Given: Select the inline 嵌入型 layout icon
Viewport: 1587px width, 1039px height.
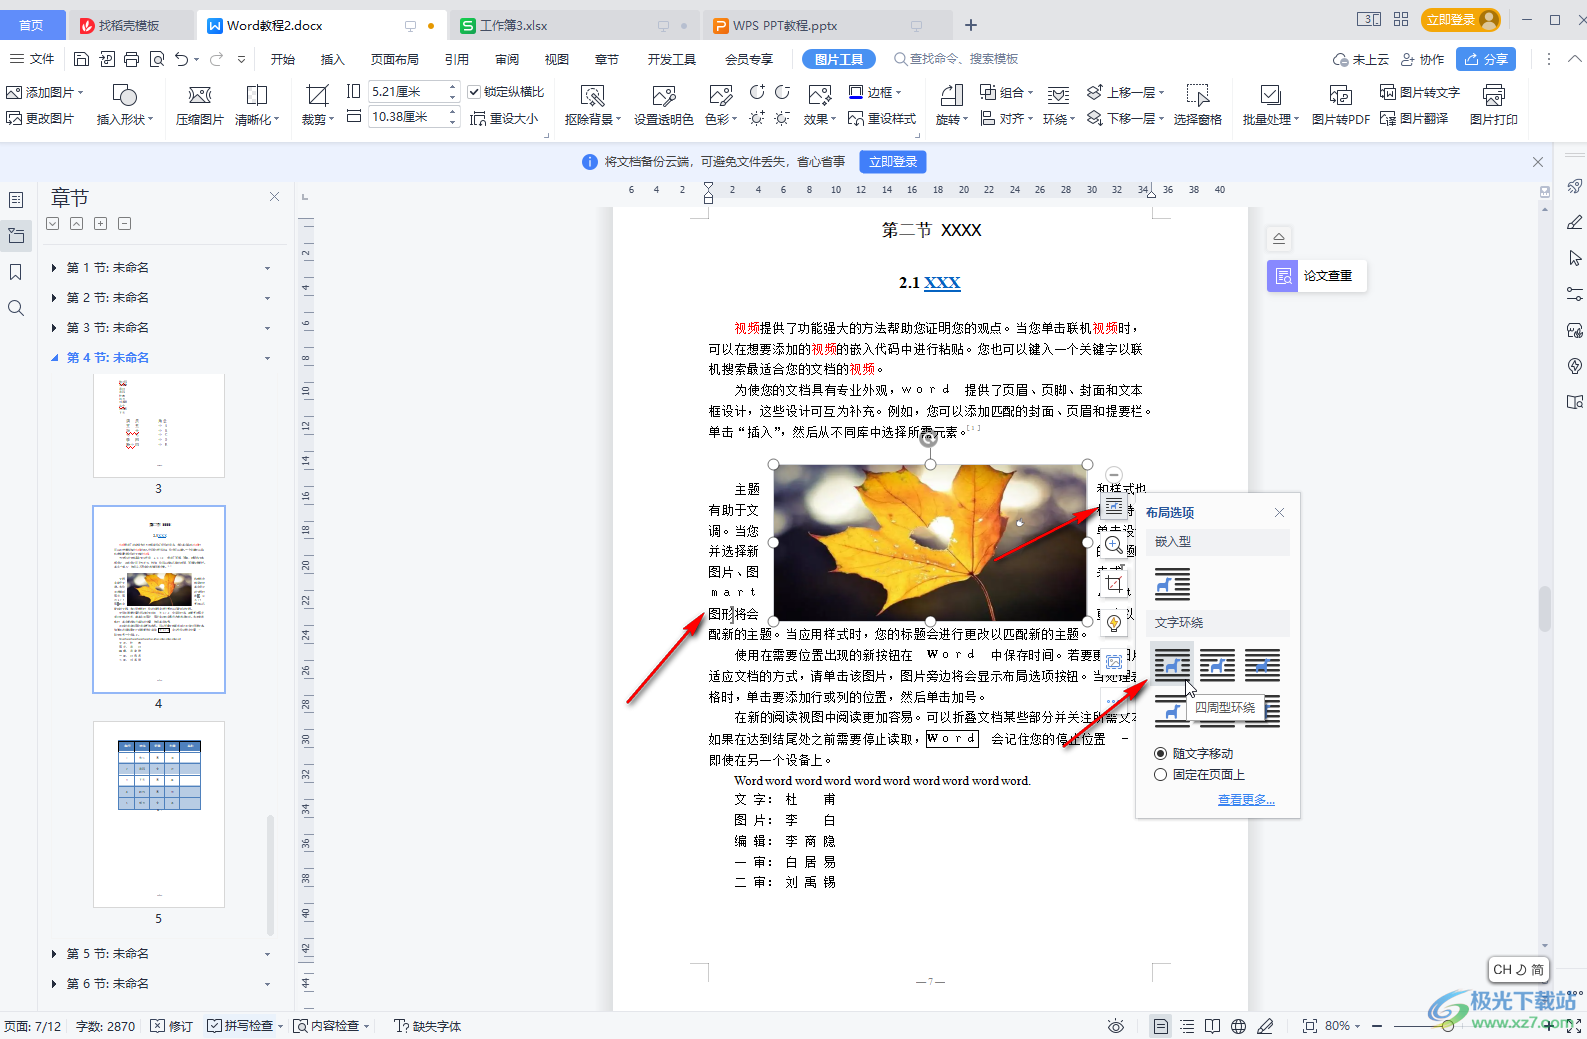Looking at the screenshot, I should 1172,584.
